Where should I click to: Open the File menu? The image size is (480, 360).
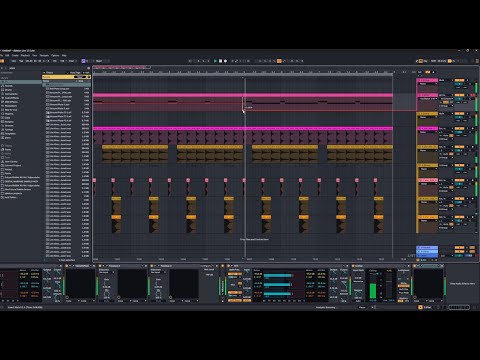click(2, 55)
